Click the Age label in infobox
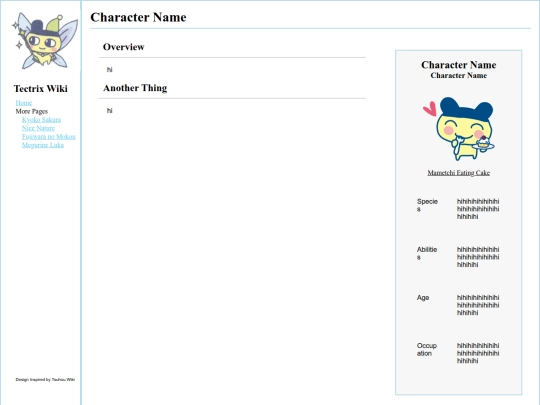Viewport: 540px width, 405px height. pyautogui.click(x=423, y=298)
